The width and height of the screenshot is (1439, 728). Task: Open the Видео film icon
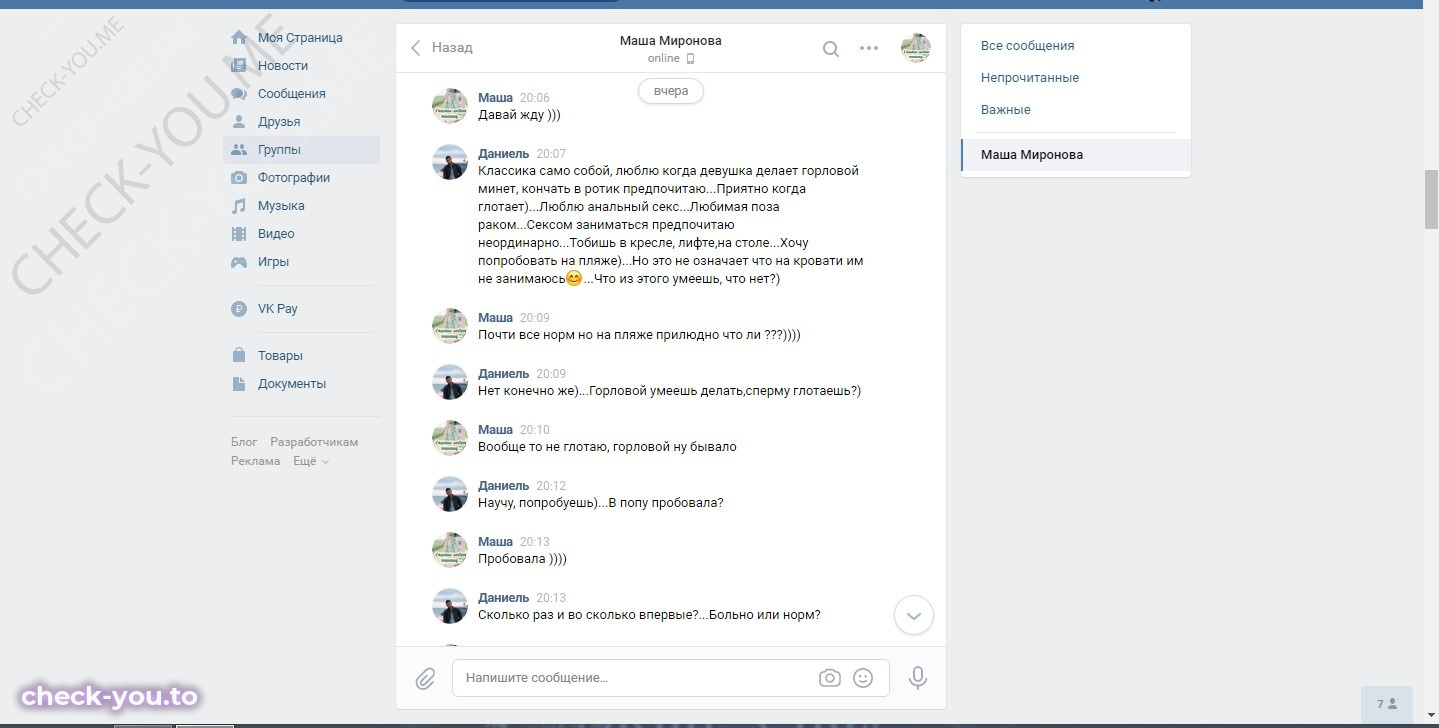[x=239, y=234]
